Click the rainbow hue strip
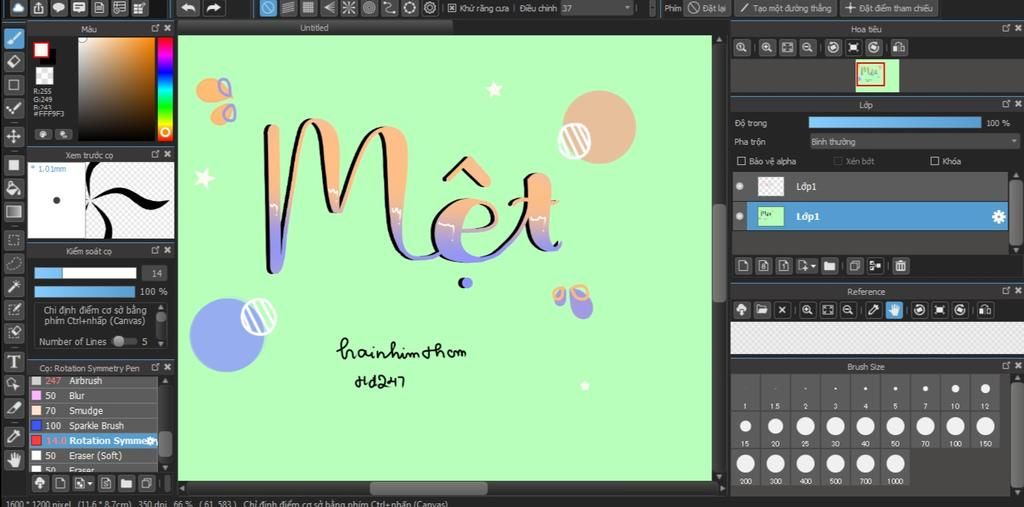This screenshot has width=1024, height=507. (165, 88)
